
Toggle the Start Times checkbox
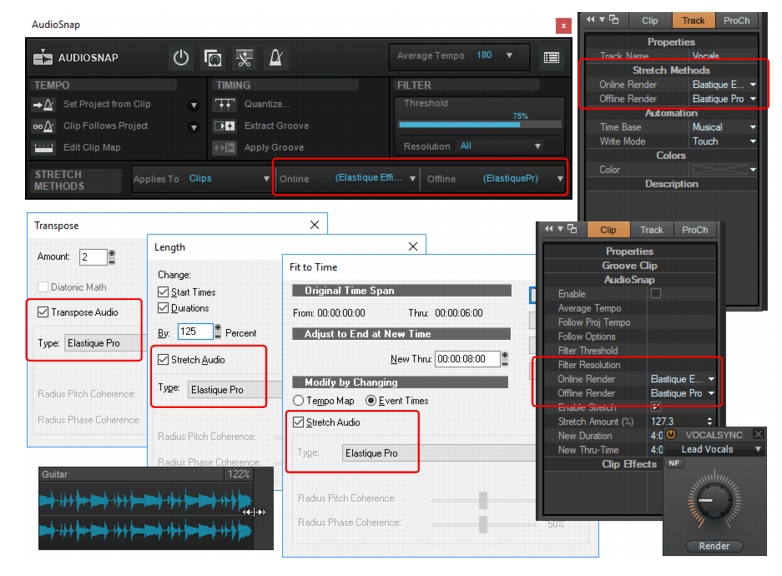point(163,292)
